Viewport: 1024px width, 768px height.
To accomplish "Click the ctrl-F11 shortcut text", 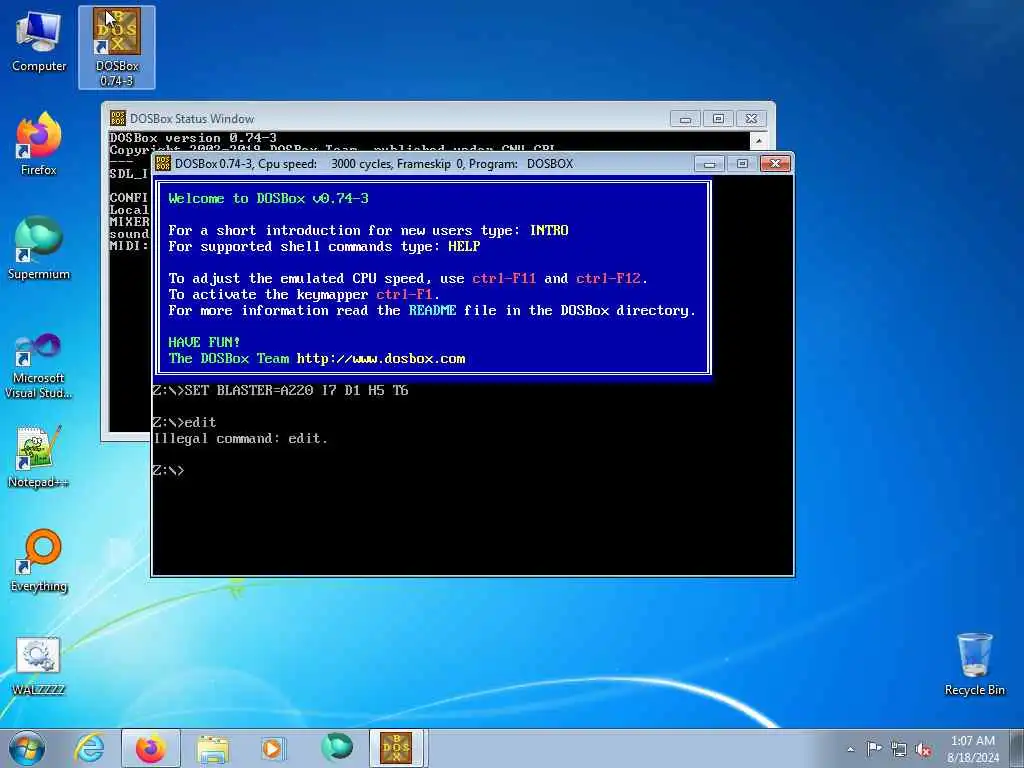I will point(504,278).
